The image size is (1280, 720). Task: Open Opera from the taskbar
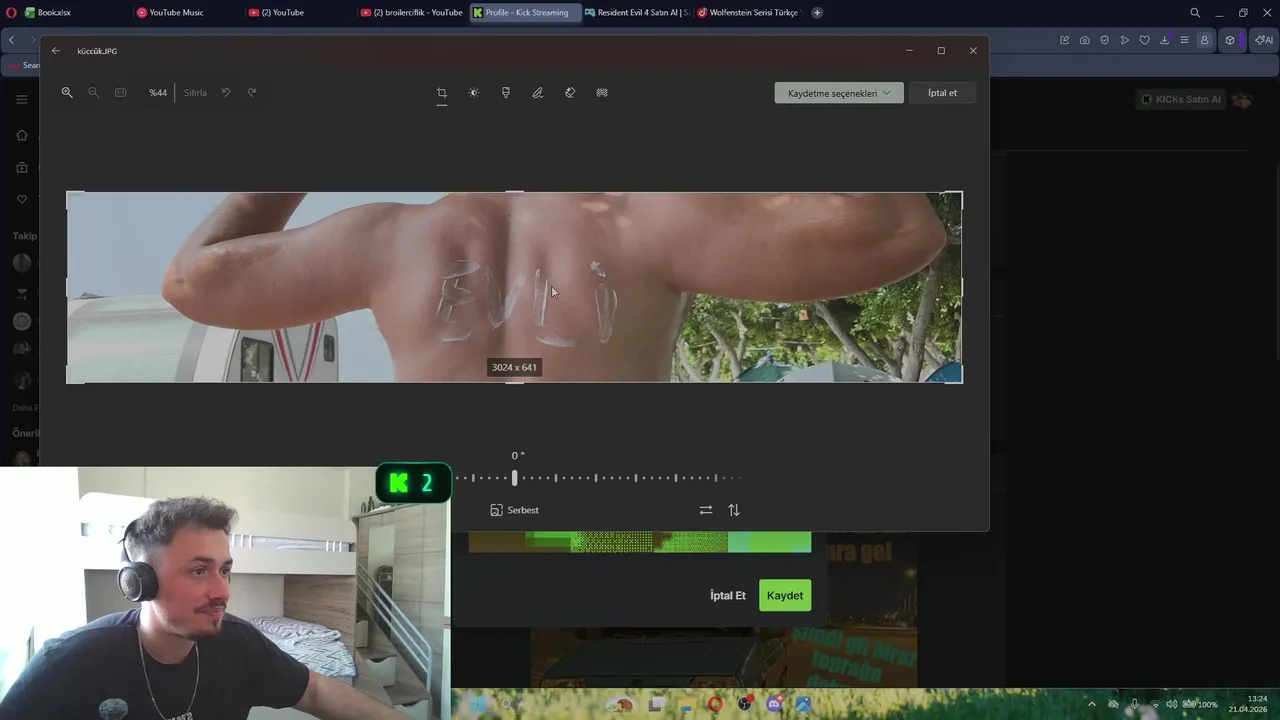[715, 704]
